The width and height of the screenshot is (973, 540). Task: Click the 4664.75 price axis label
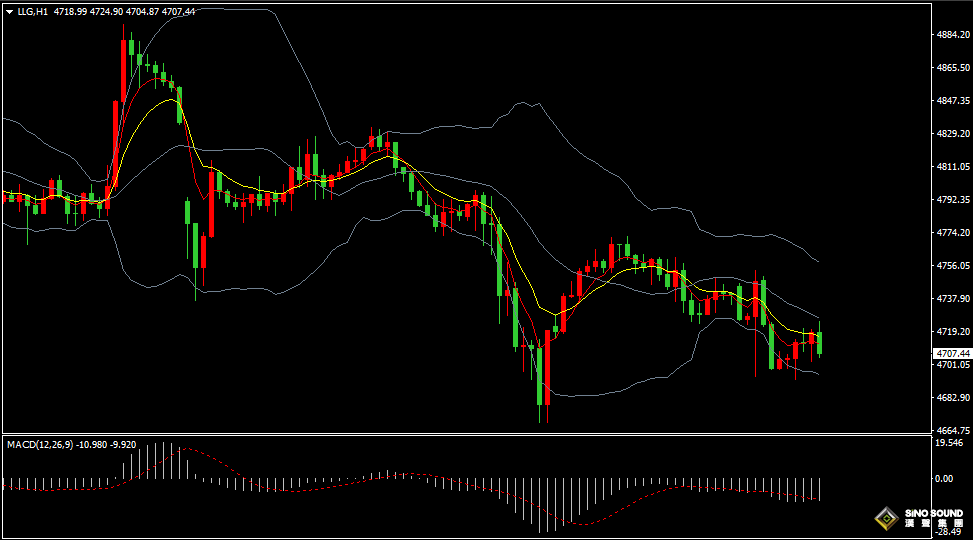coord(951,430)
